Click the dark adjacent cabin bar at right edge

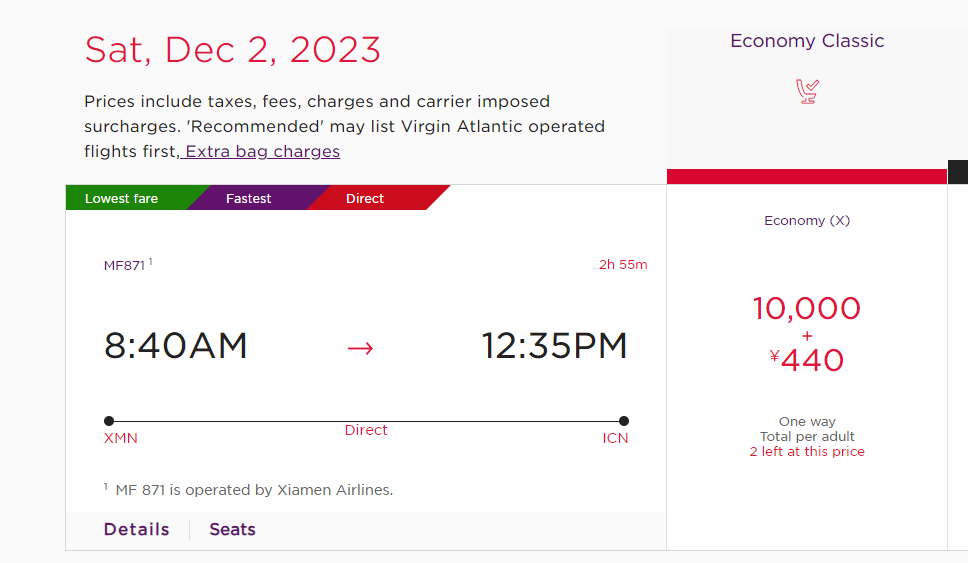point(958,172)
